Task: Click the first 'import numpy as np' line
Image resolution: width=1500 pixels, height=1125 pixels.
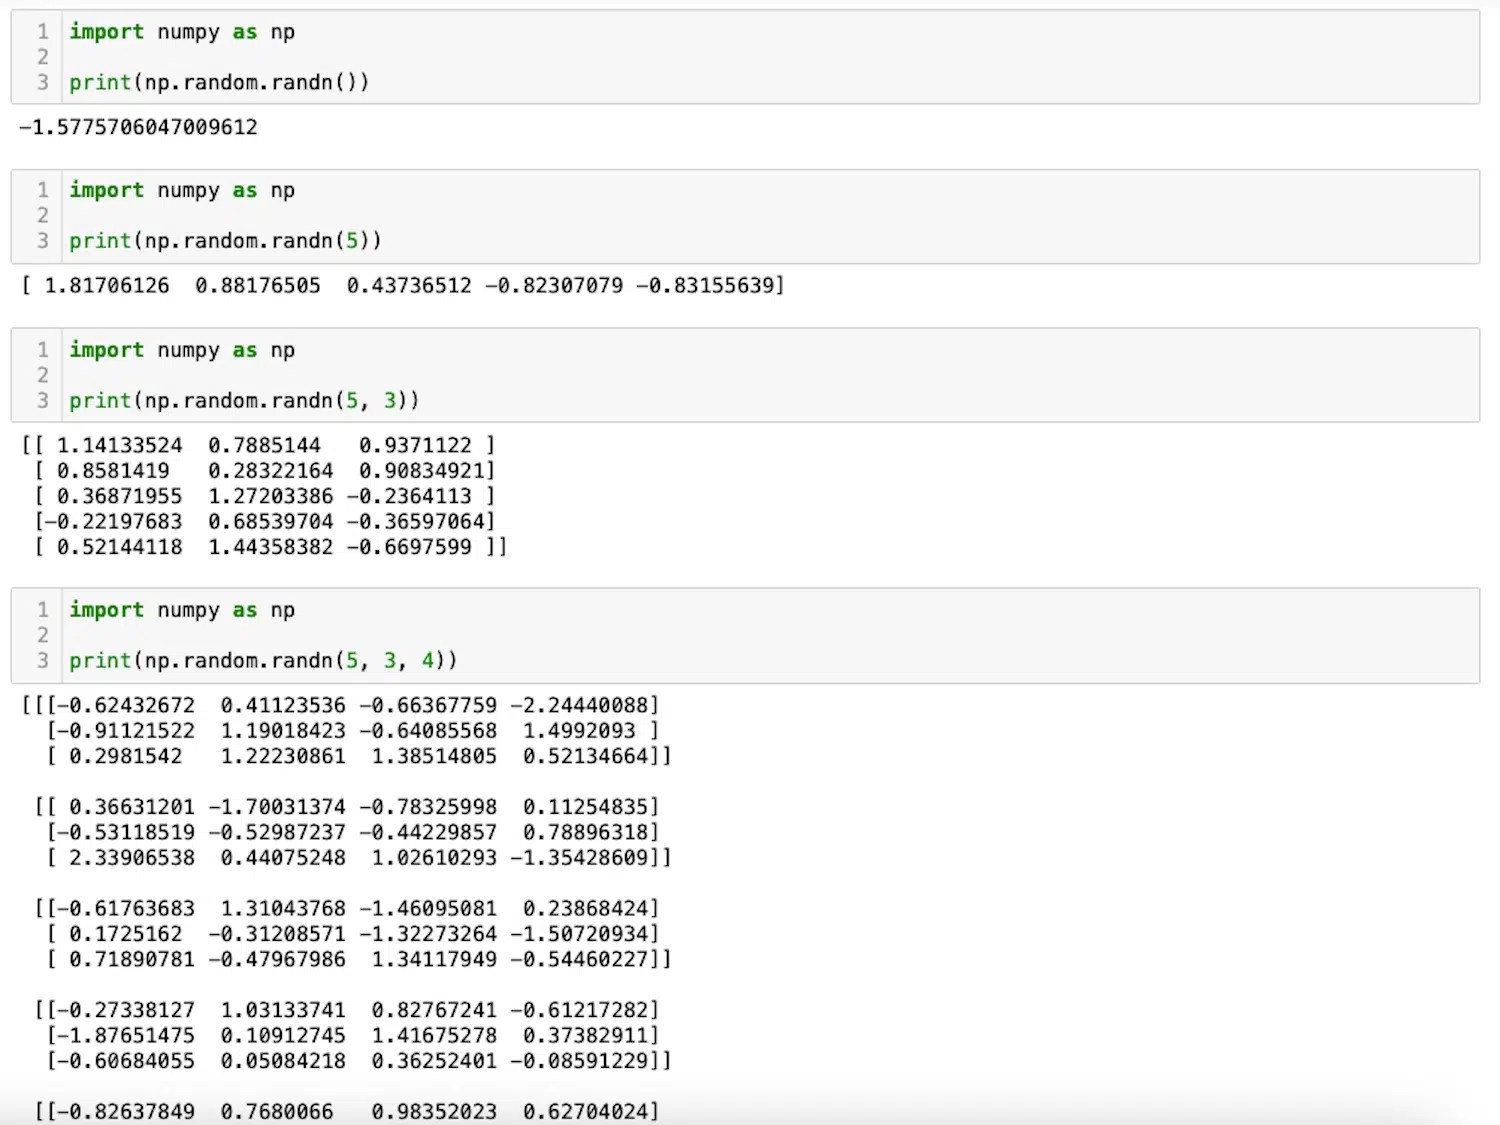Action: coord(180,31)
